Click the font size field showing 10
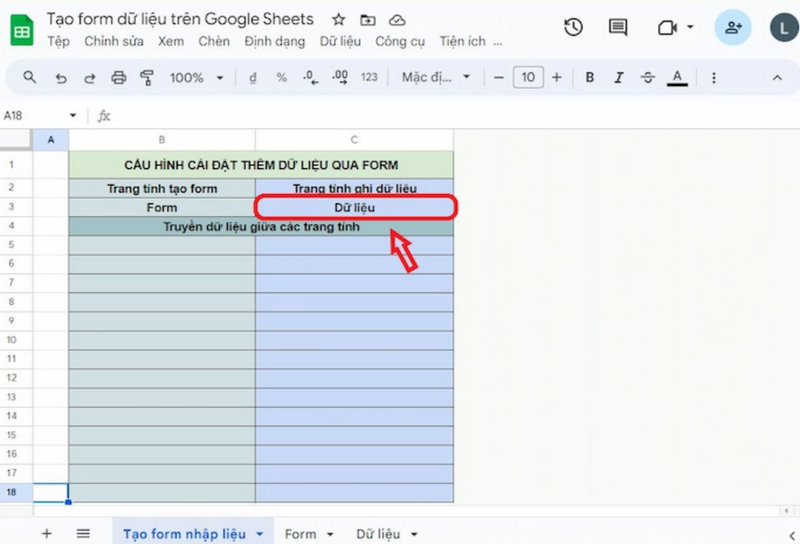 (x=528, y=77)
